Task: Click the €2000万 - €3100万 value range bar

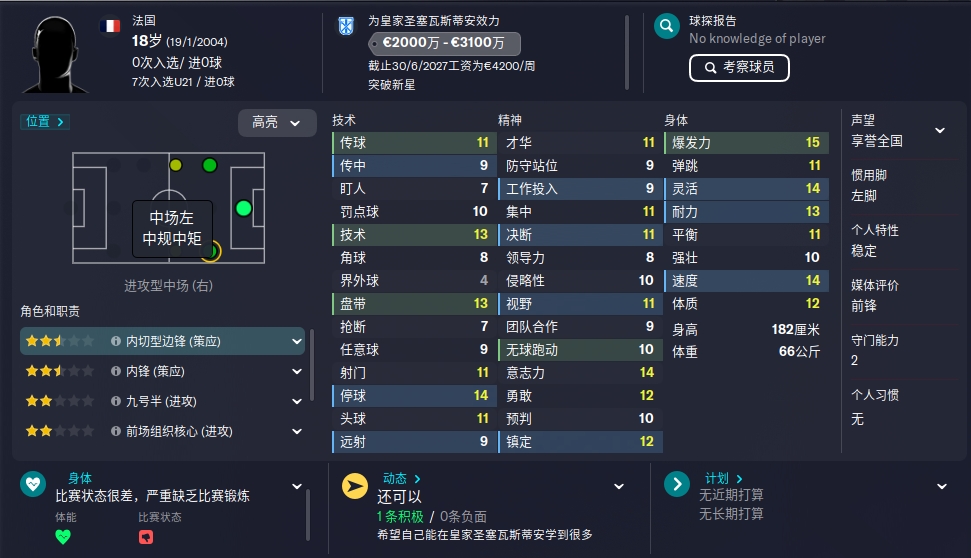Action: 445,43
